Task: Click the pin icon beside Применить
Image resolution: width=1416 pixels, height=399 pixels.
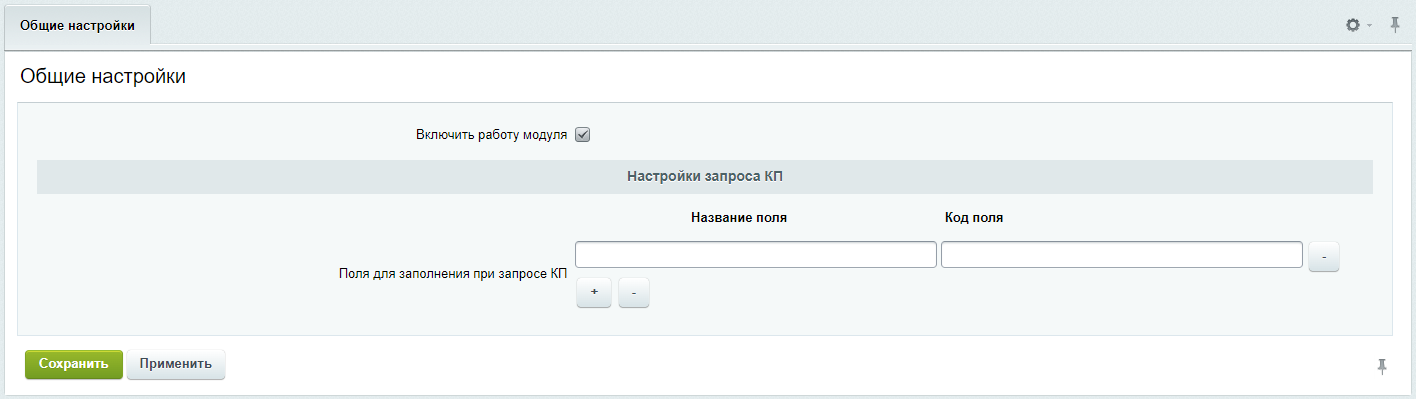Action: [x=1382, y=366]
